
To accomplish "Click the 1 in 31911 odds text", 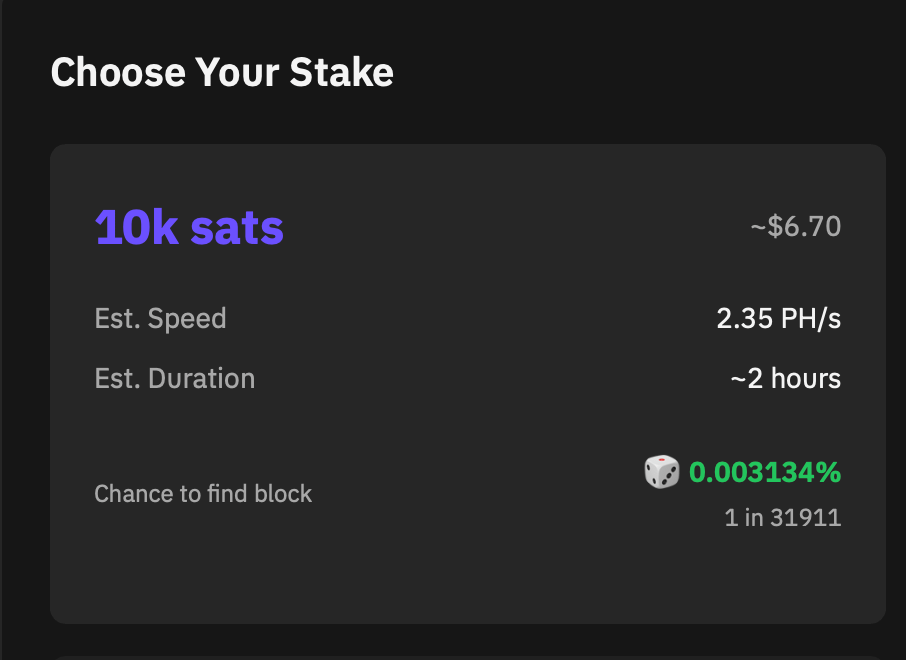I will tap(783, 517).
